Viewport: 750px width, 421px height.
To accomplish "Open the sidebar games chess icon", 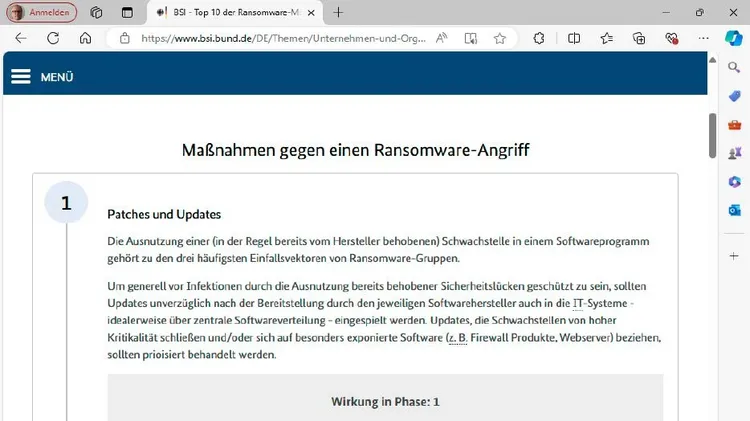I will coord(734,153).
